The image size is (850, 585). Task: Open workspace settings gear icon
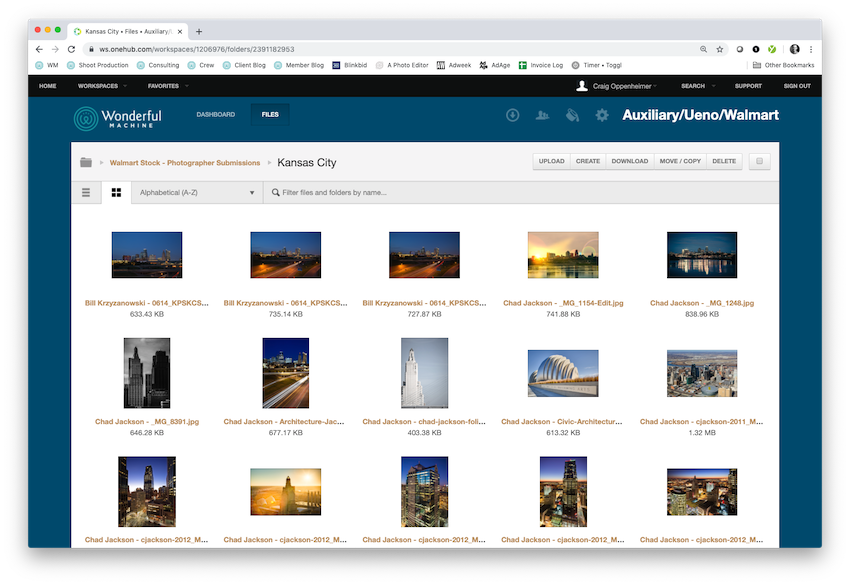[x=602, y=115]
